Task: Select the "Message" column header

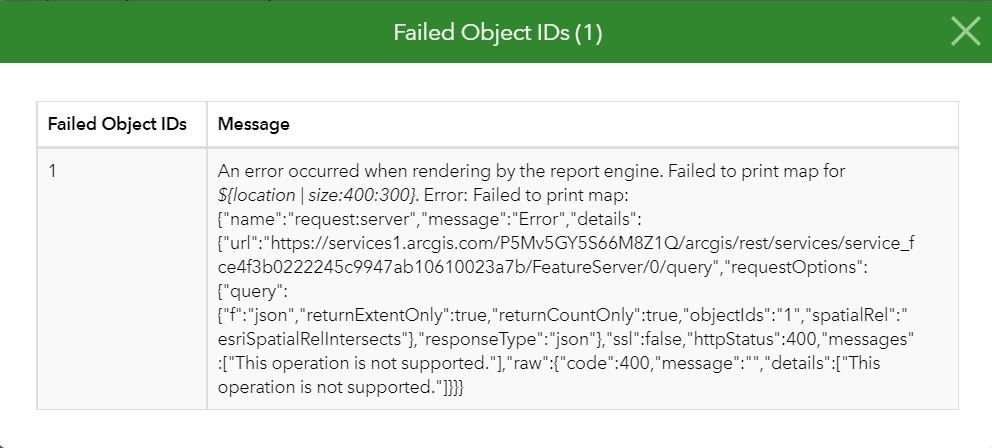Action: click(254, 125)
